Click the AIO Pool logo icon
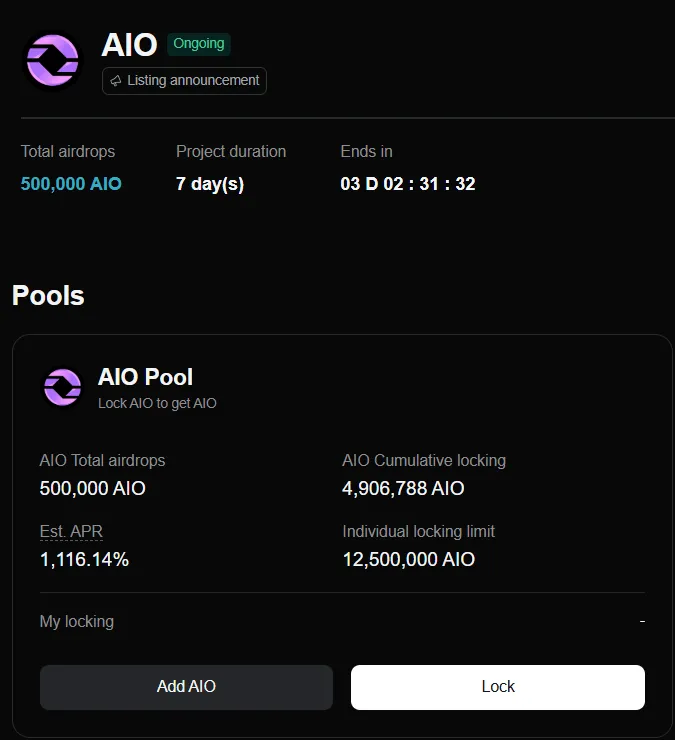 pyautogui.click(x=62, y=387)
